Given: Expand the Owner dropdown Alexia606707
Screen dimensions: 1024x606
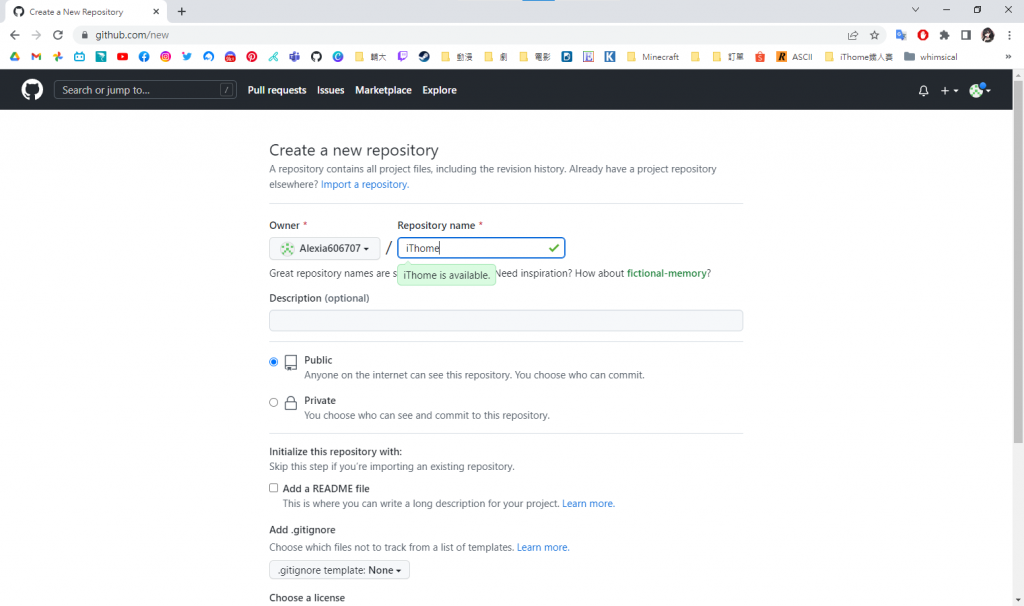Looking at the screenshot, I should [x=325, y=248].
